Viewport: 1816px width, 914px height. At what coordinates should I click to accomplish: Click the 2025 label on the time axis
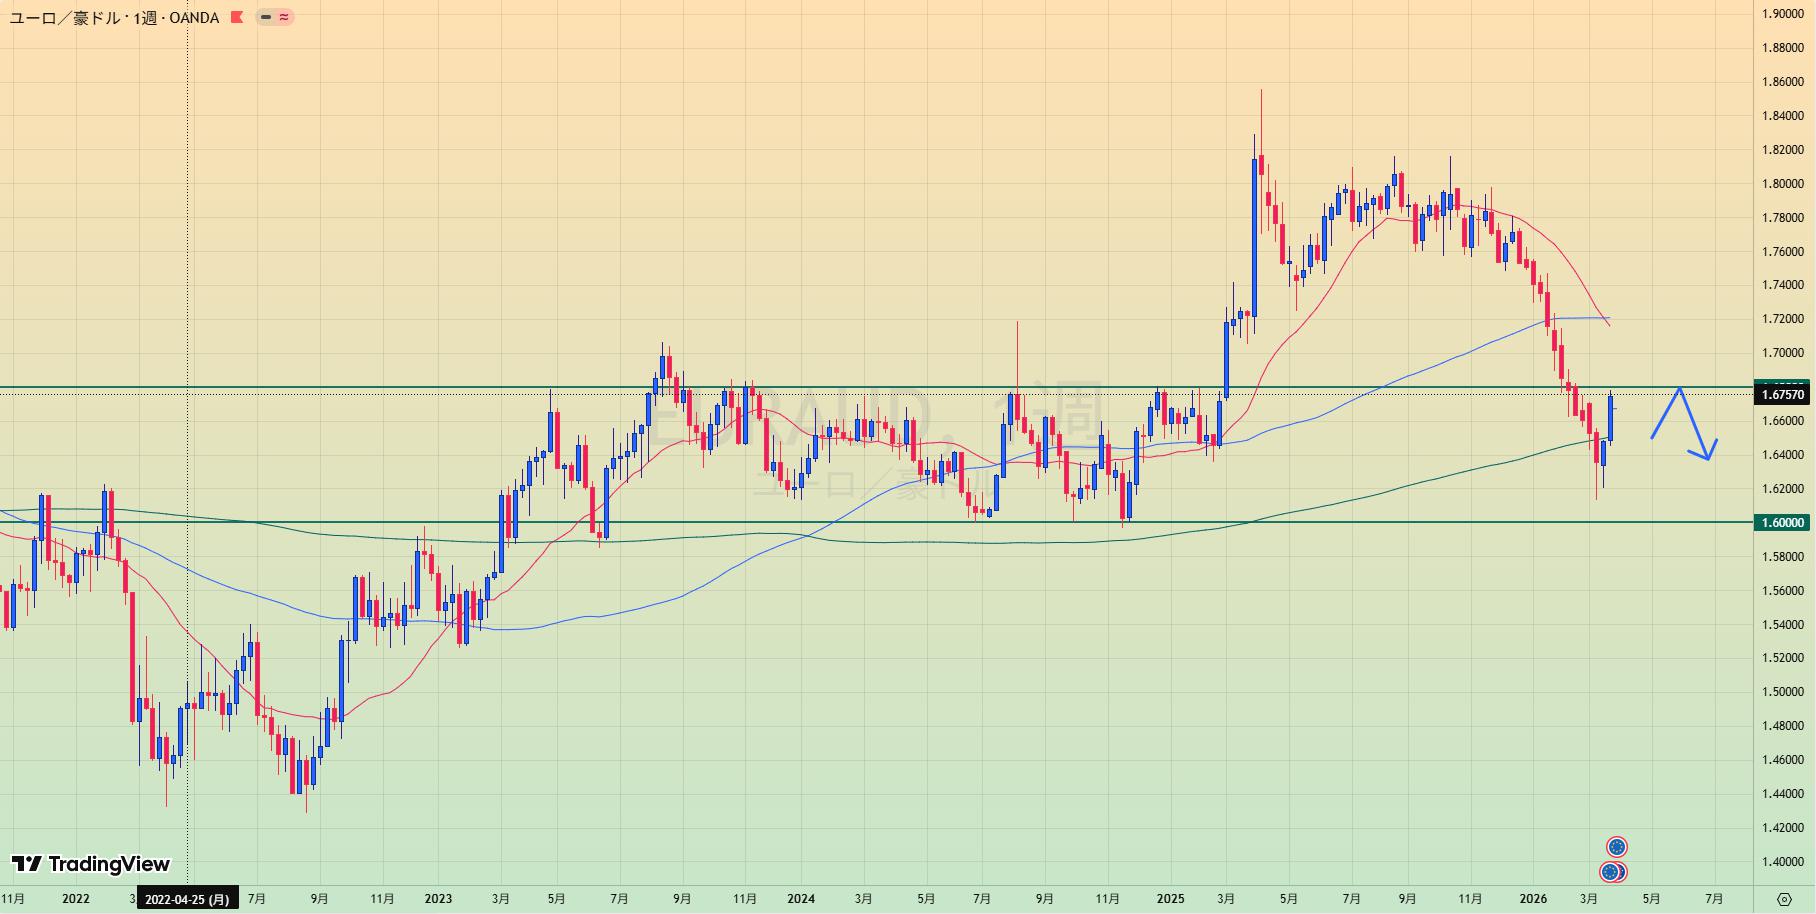coord(1170,899)
